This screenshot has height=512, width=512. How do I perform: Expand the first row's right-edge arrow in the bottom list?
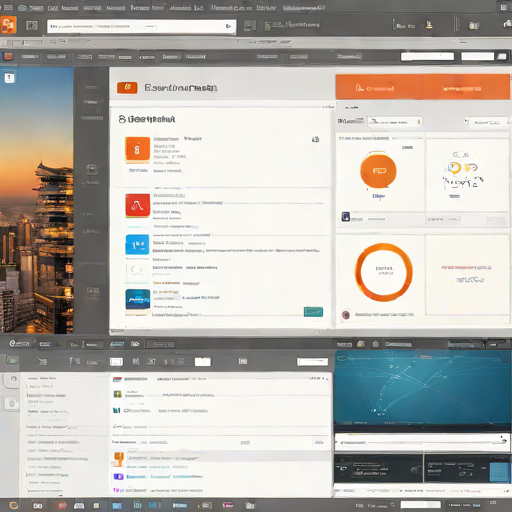pos(323,379)
